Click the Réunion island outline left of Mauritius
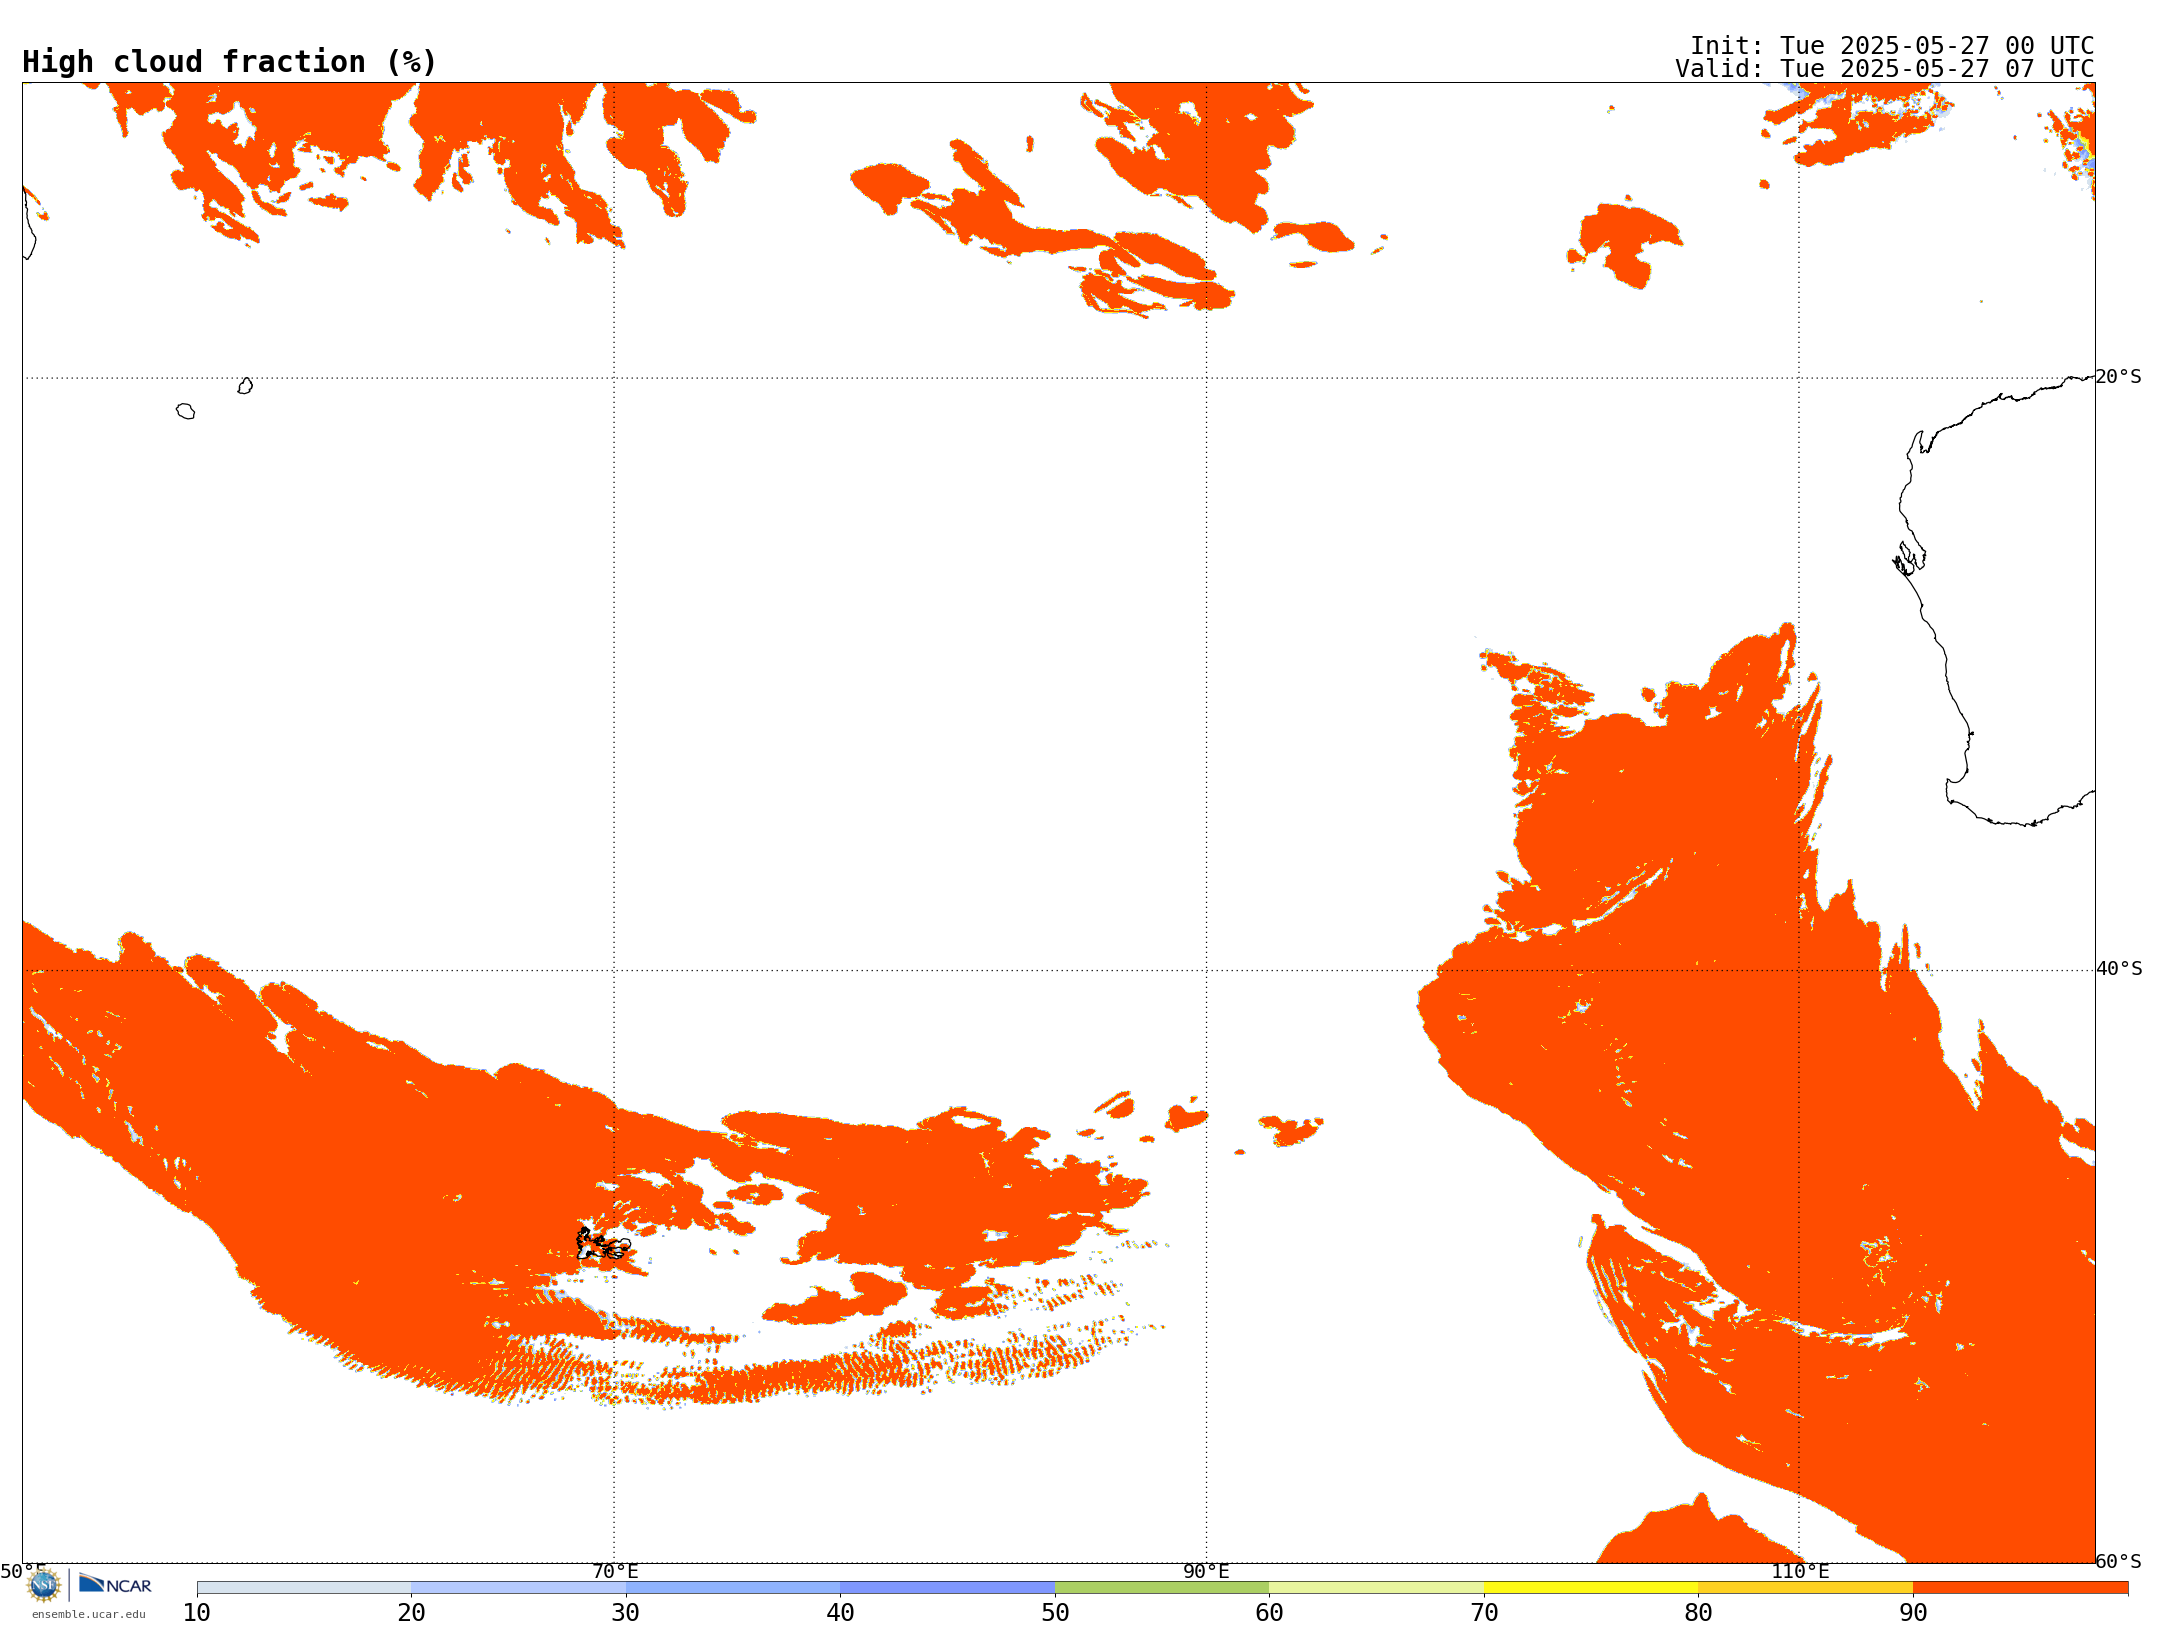The height and width of the screenshot is (1626, 2160). click(185, 411)
